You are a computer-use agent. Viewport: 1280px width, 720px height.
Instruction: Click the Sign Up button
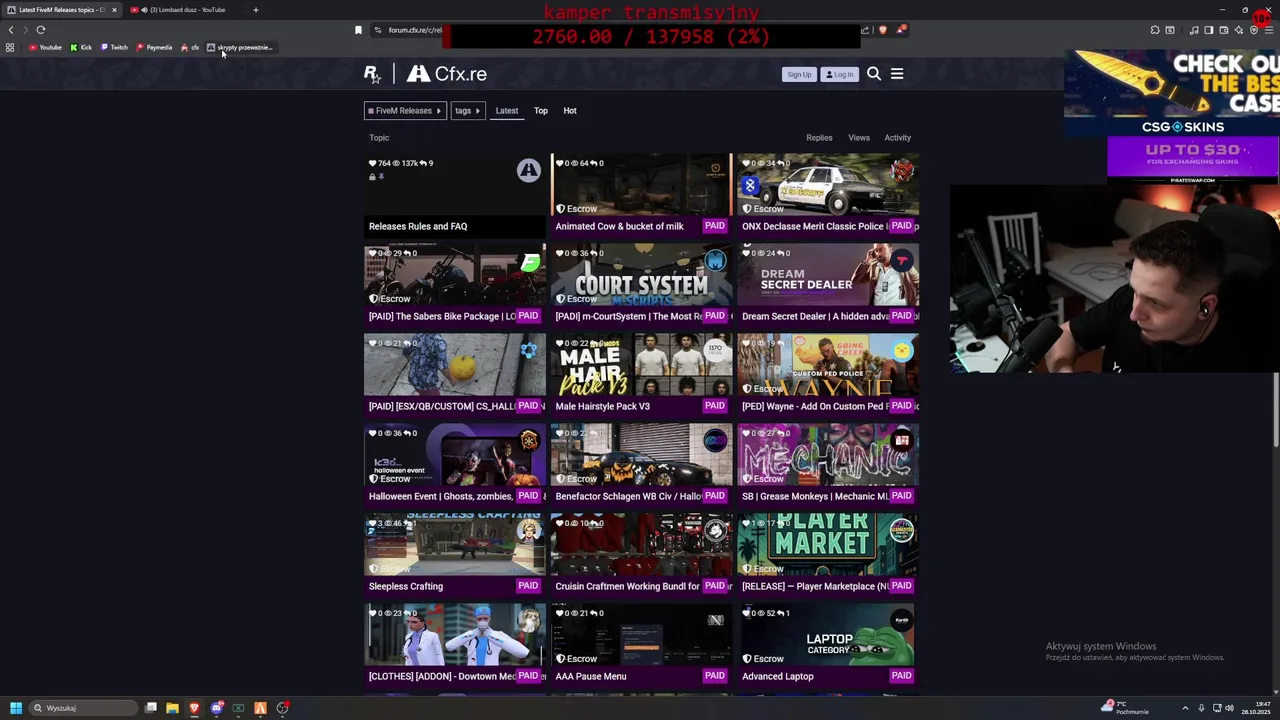pyautogui.click(x=799, y=74)
